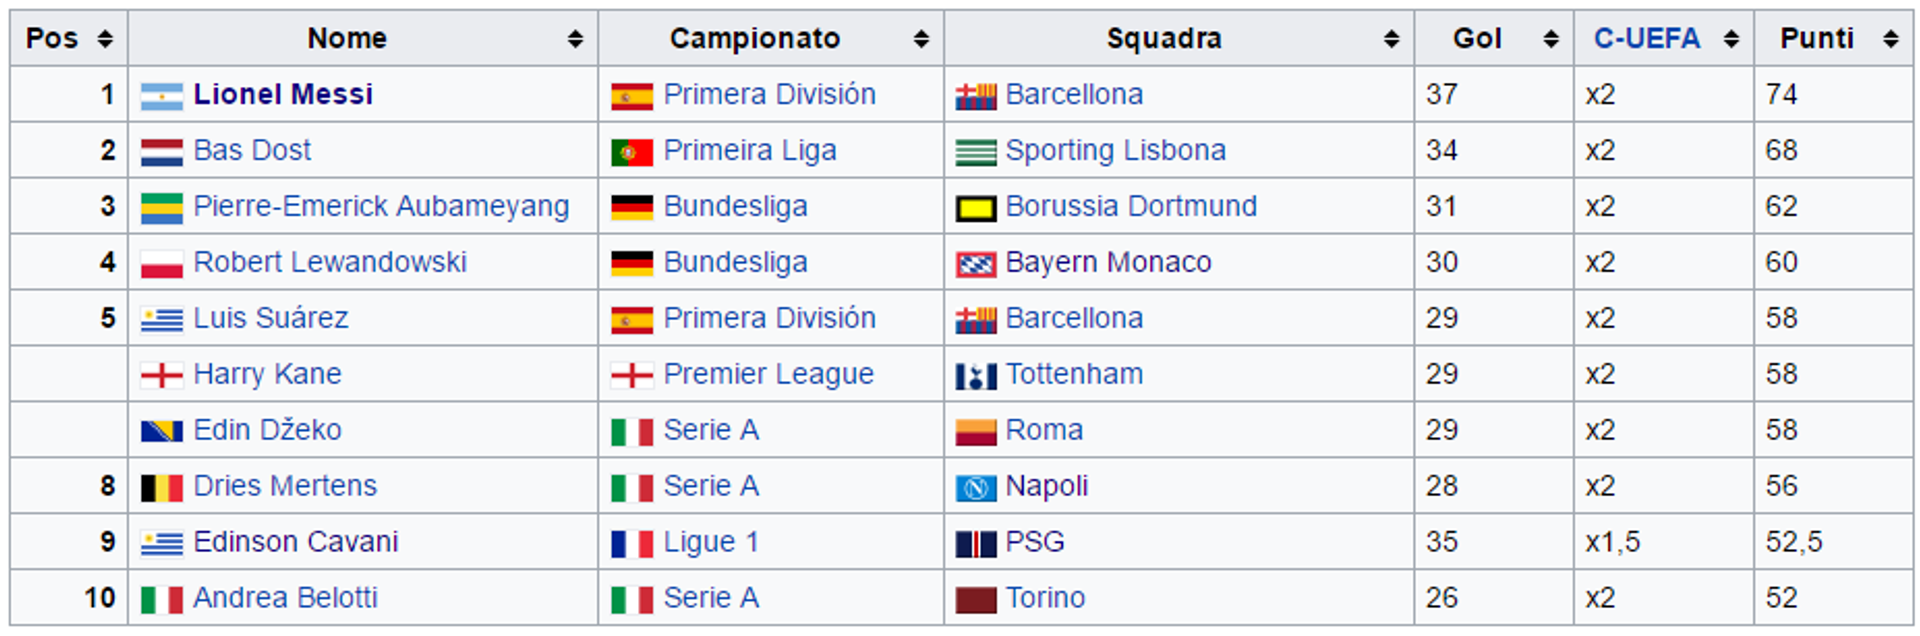Open Andrea Belotti's player link
The width and height of the screenshot is (1920, 636).
285,597
